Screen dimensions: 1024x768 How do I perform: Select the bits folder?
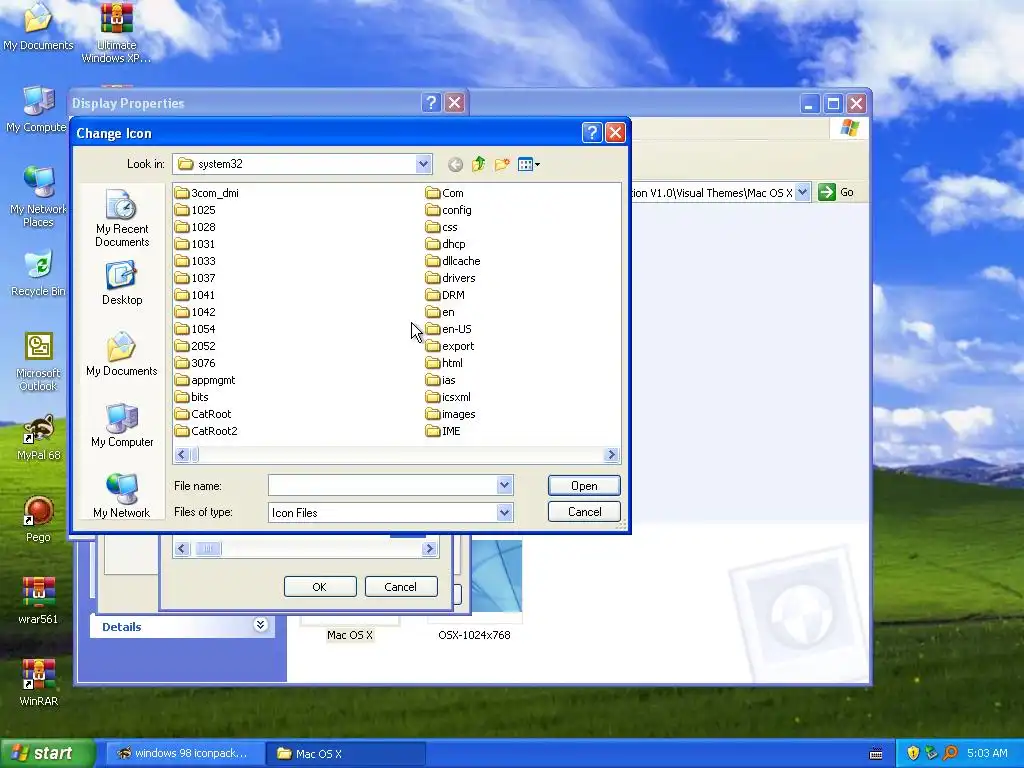192,396
